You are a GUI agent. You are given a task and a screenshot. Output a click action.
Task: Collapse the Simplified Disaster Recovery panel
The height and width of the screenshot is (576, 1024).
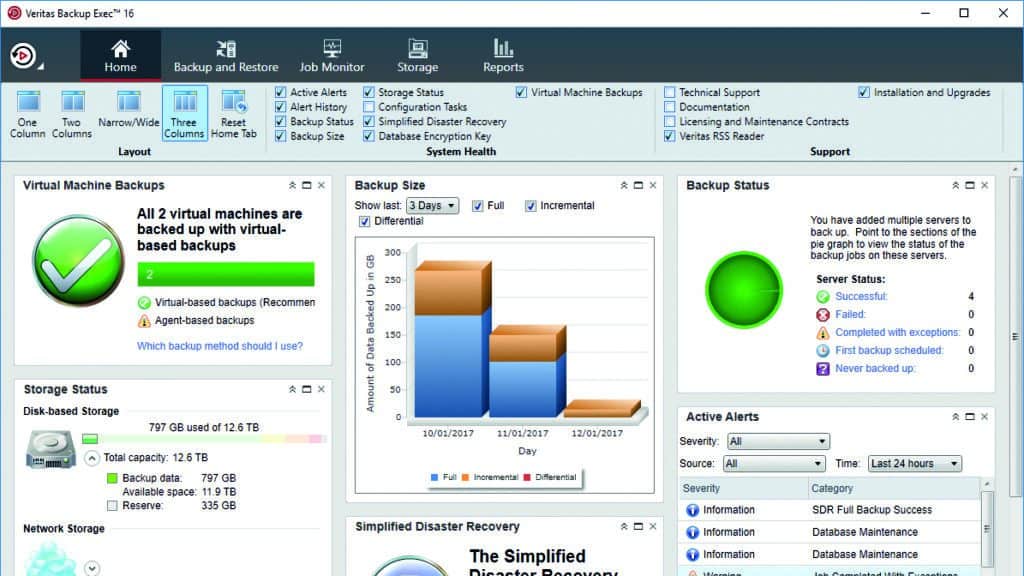(624, 526)
